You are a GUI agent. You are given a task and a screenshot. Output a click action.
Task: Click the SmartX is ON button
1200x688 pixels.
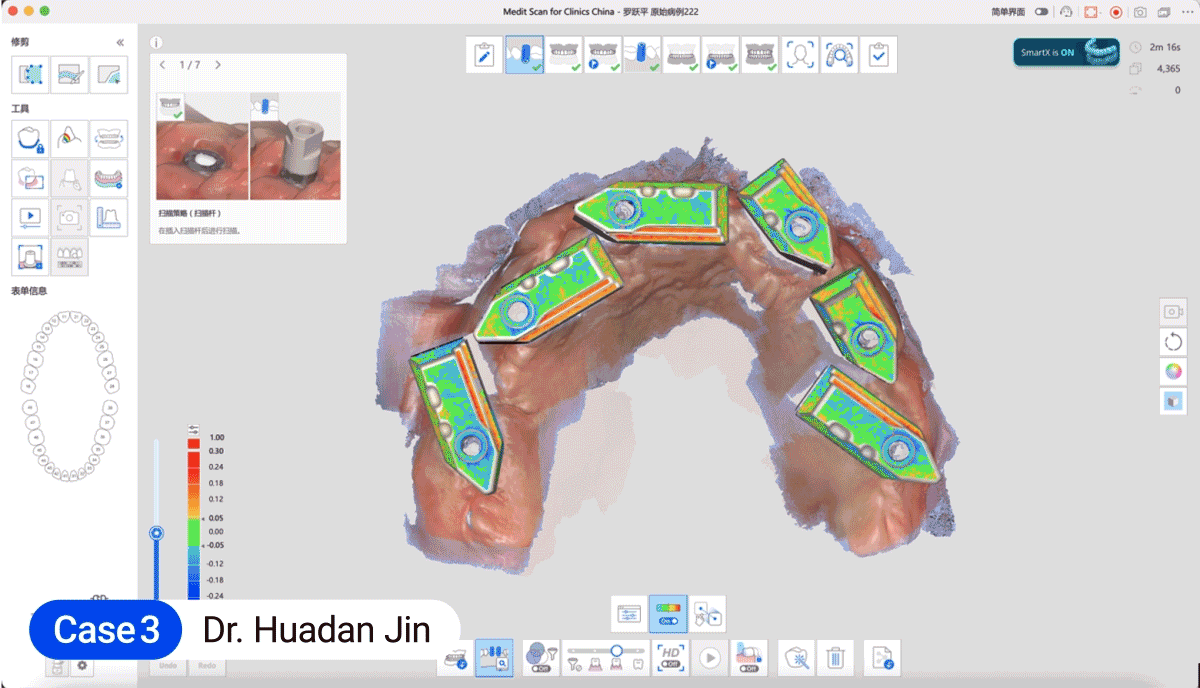point(1064,52)
